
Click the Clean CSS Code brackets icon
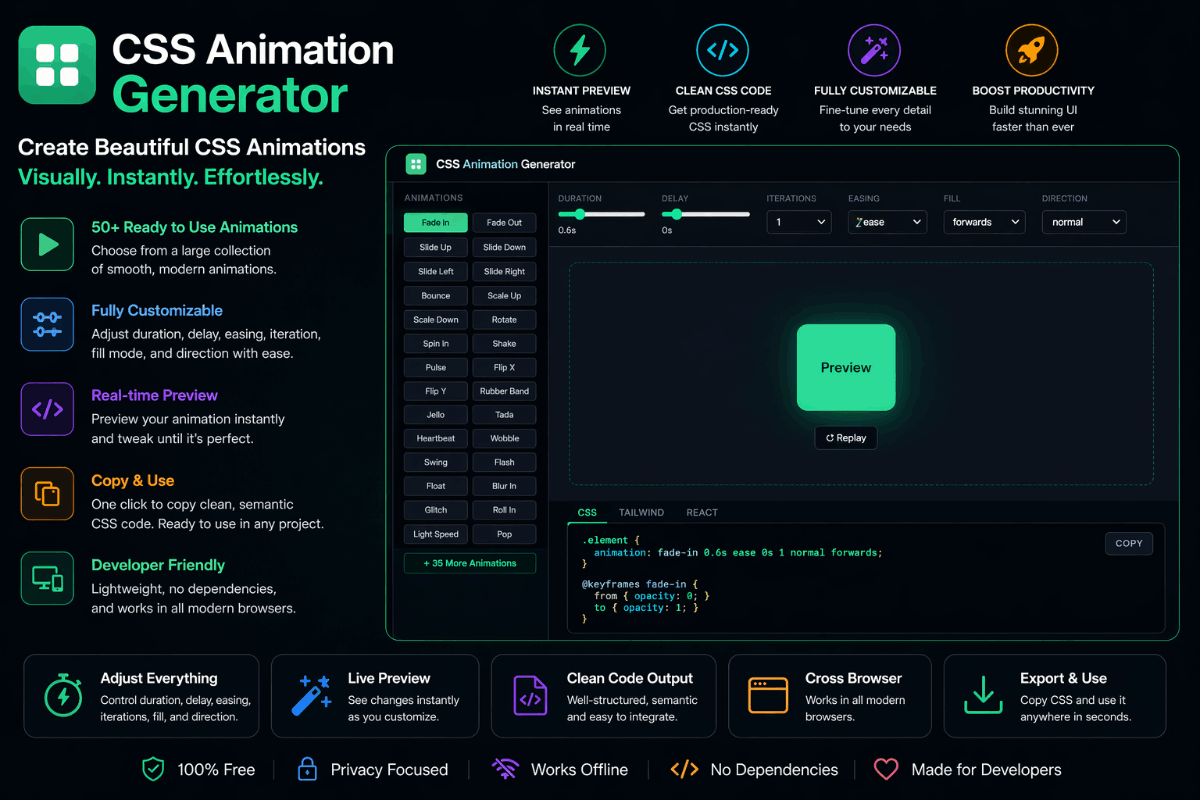tap(723, 50)
